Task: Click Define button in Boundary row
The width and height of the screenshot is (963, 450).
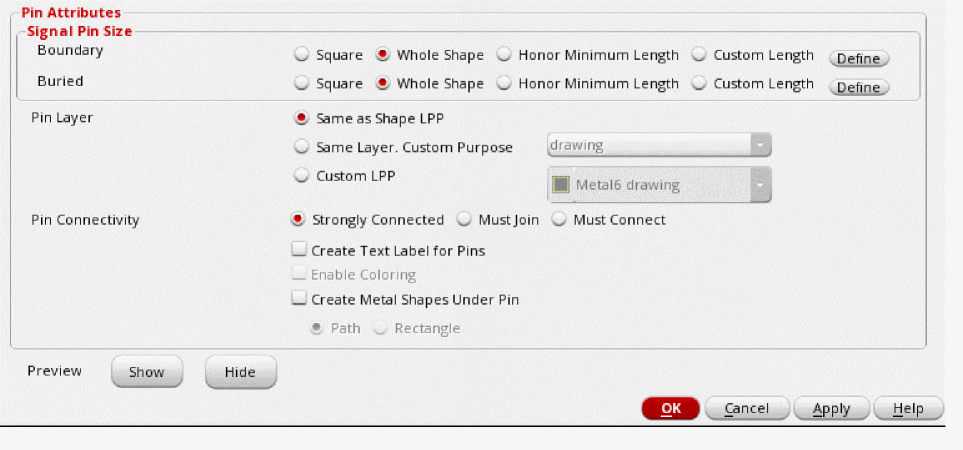Action: [858, 58]
